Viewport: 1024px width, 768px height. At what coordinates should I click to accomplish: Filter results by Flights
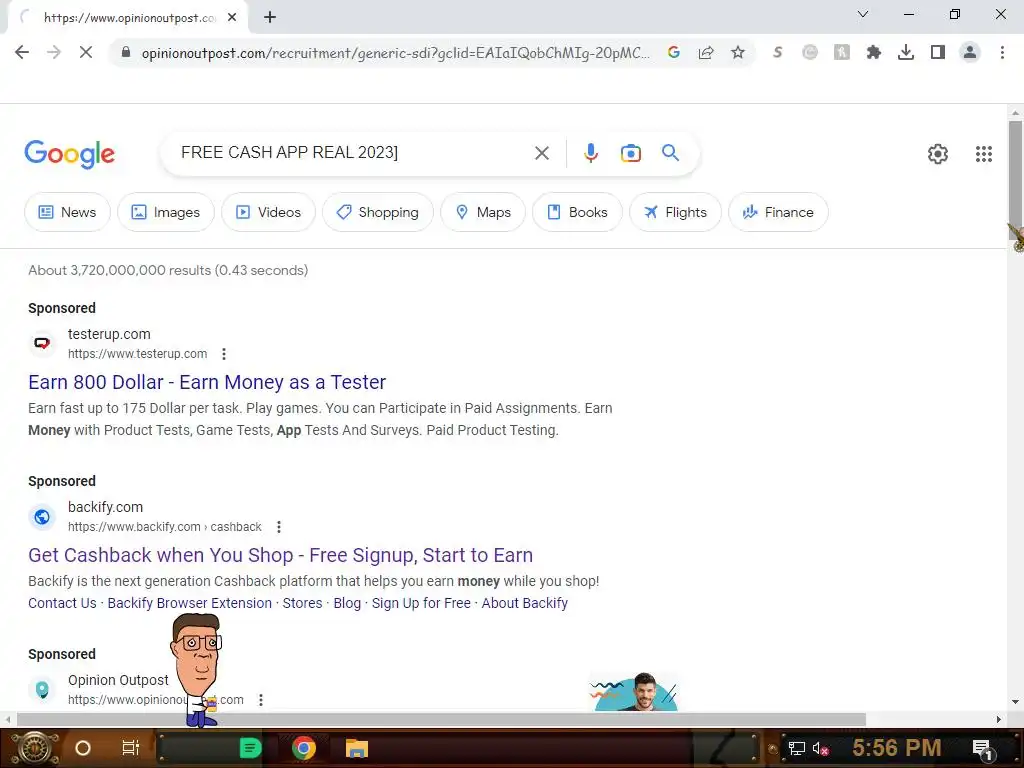click(x=675, y=212)
